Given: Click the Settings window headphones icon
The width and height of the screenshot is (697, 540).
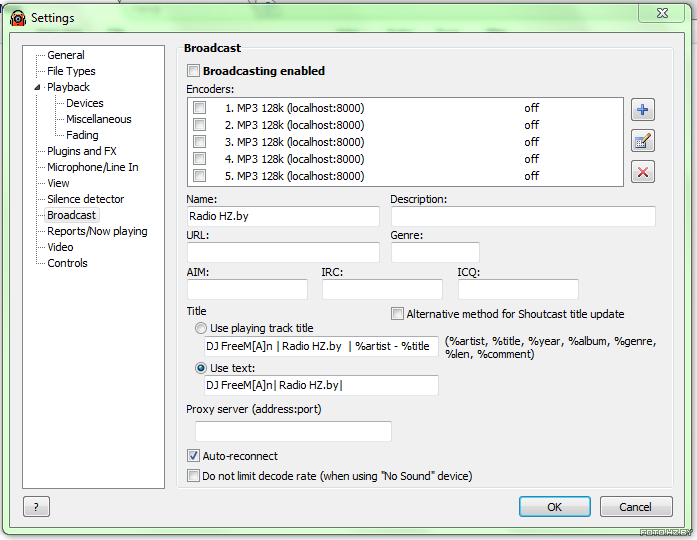Looking at the screenshot, I should [17, 17].
